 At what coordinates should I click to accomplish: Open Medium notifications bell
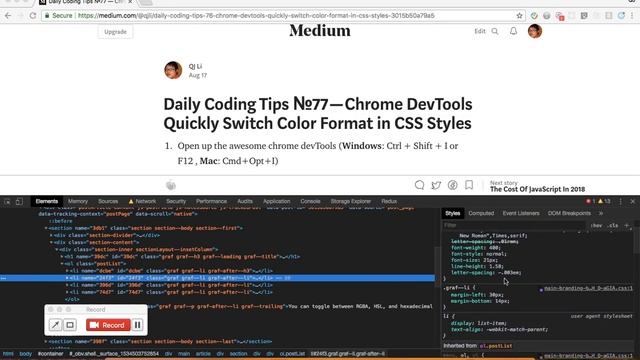513,31
